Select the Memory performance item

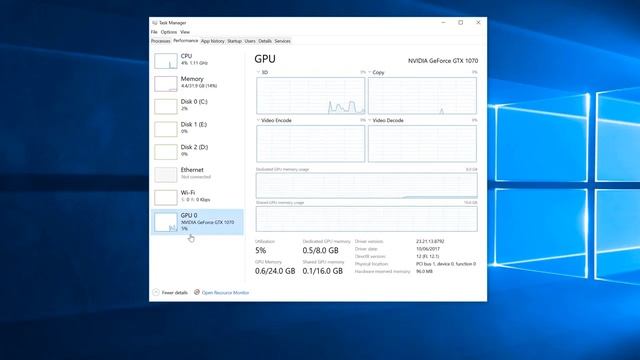pos(198,83)
